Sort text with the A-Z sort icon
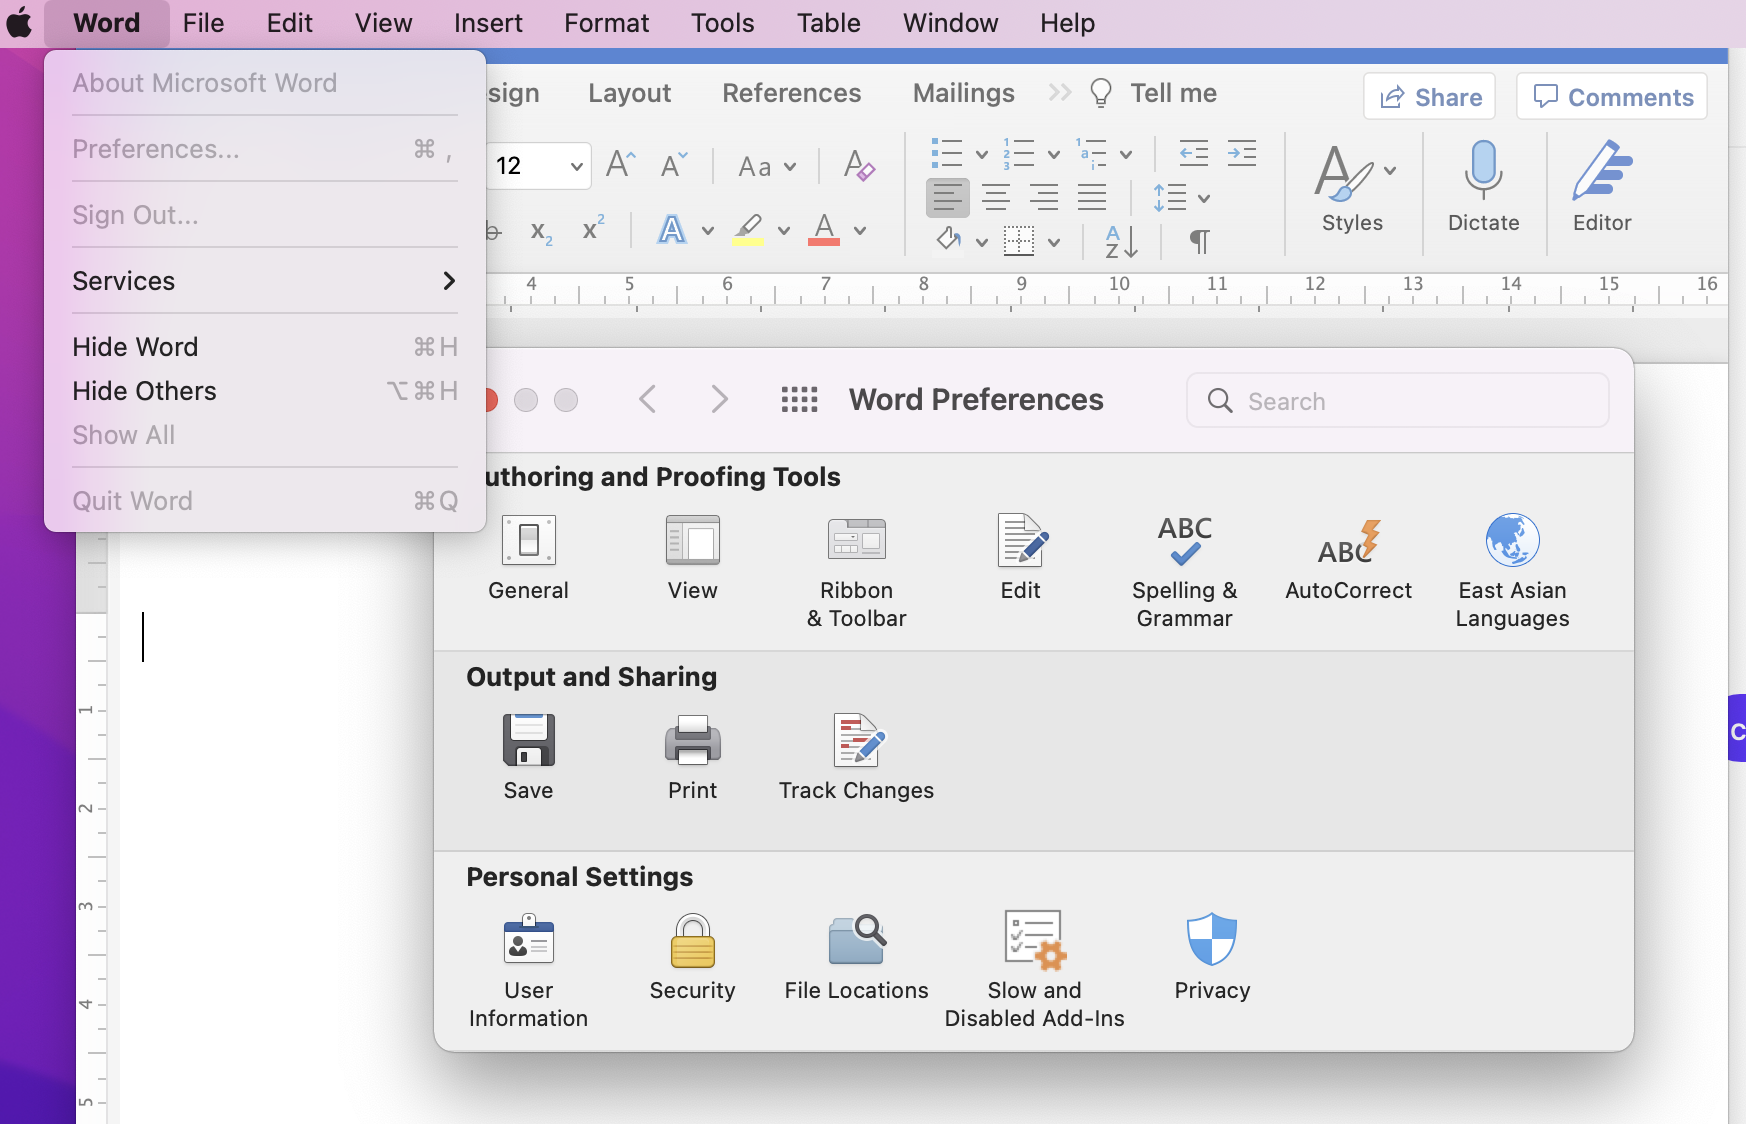This screenshot has width=1746, height=1124. pos(1121,241)
